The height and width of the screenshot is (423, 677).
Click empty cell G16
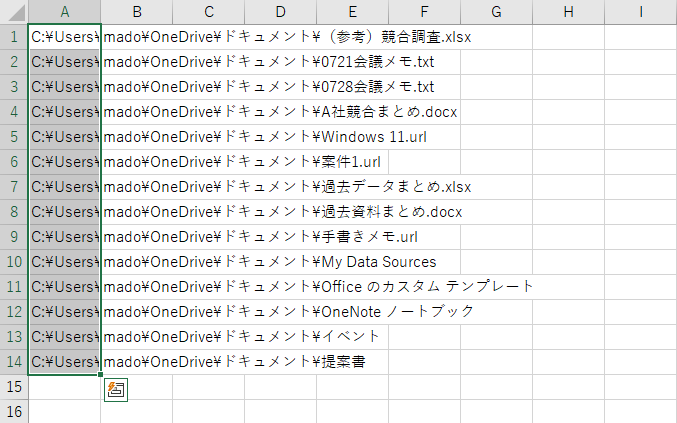[x=497, y=412]
